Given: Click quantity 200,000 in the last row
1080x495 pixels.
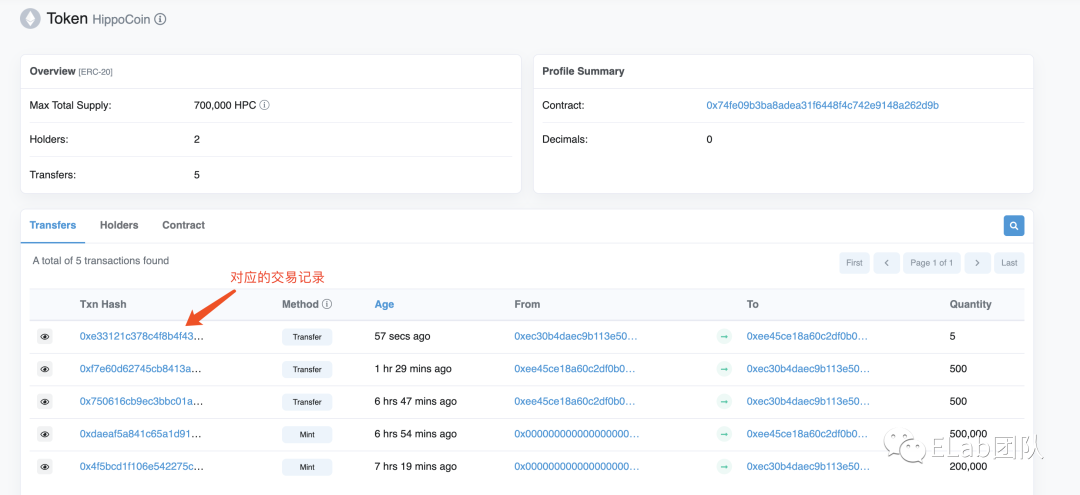Looking at the screenshot, I should tap(968, 467).
